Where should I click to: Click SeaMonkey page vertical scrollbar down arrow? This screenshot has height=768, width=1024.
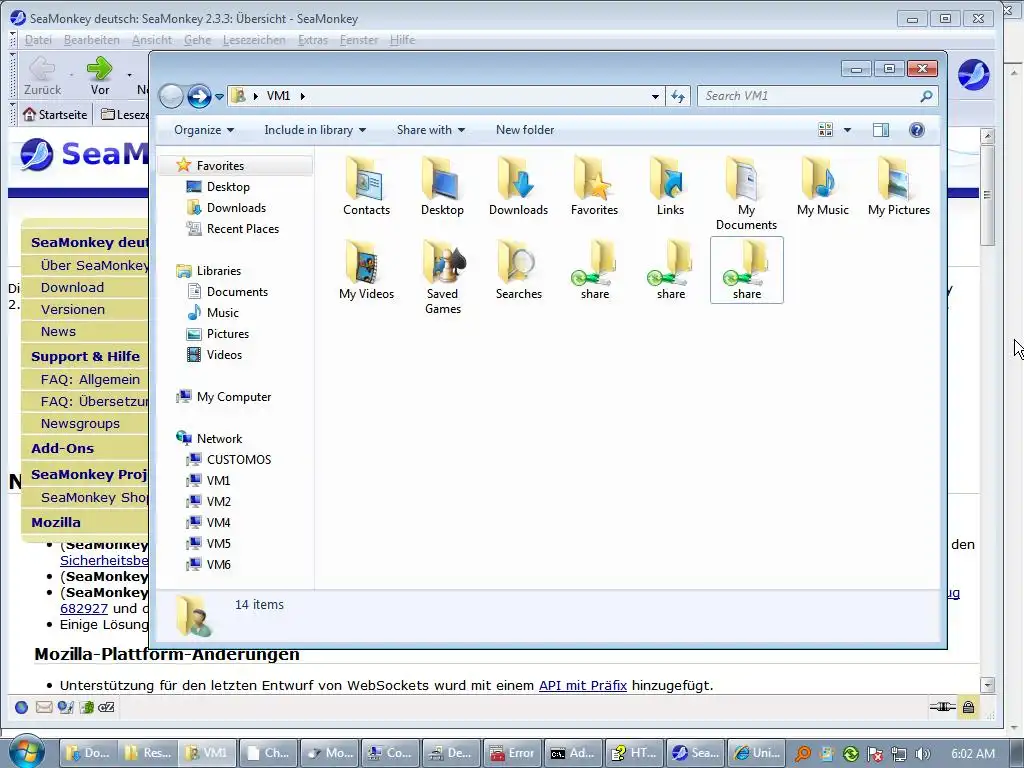tap(987, 685)
